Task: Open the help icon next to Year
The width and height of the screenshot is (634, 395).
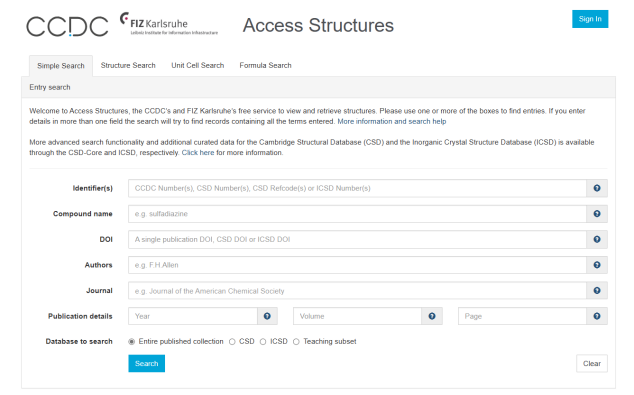Action: (267, 316)
